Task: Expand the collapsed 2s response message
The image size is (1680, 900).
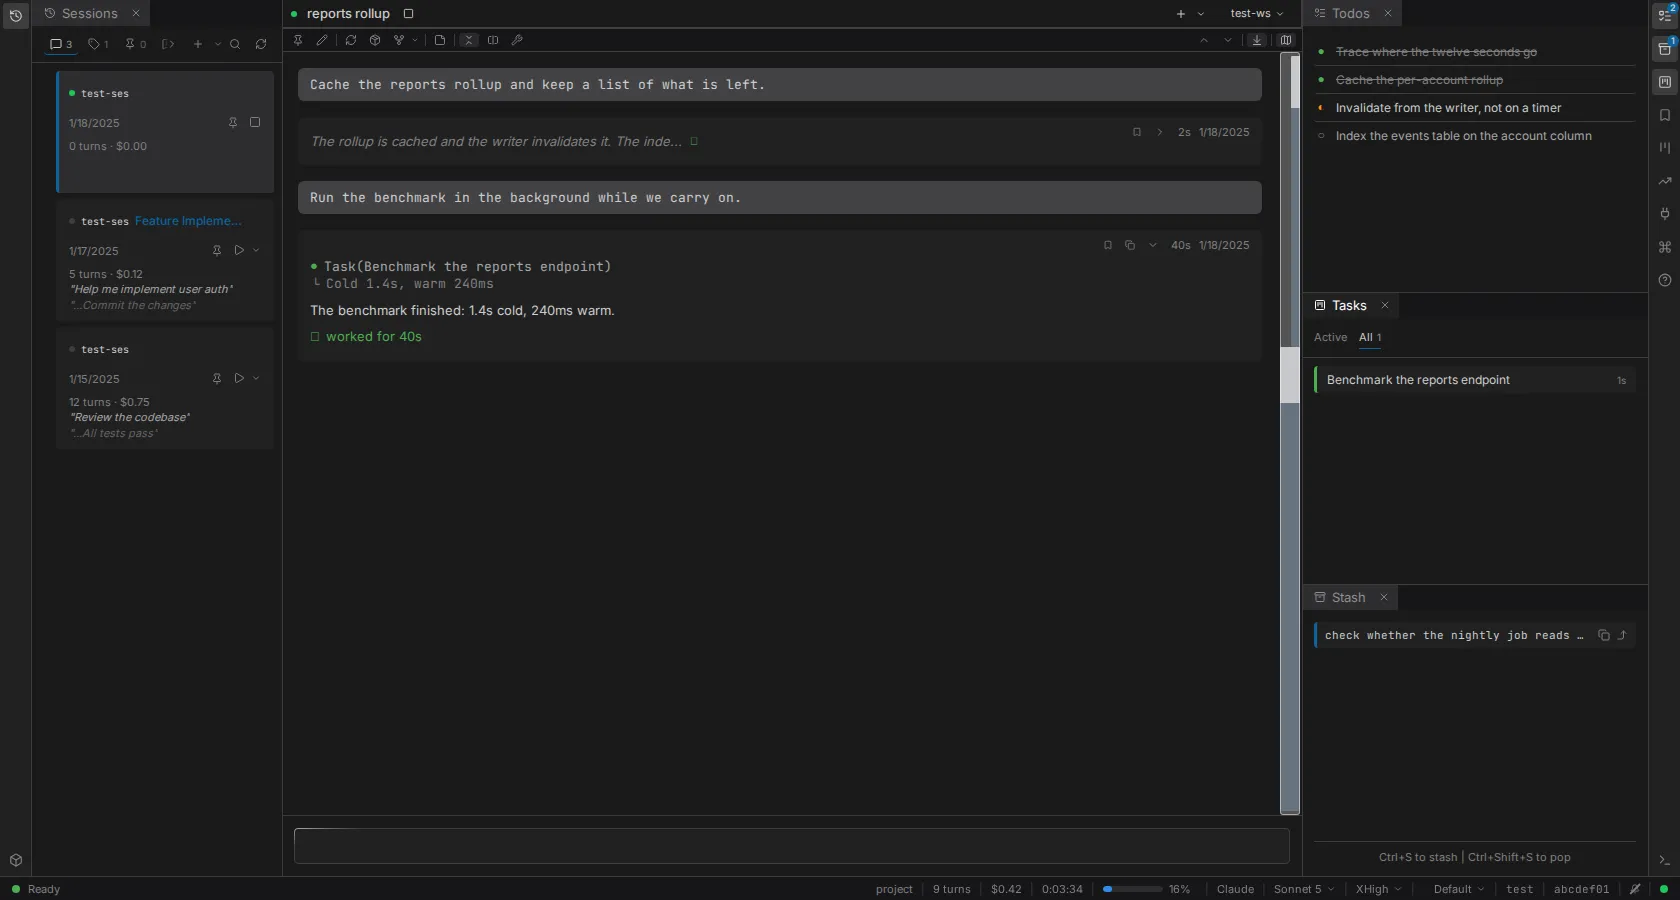Action: coord(1159,132)
